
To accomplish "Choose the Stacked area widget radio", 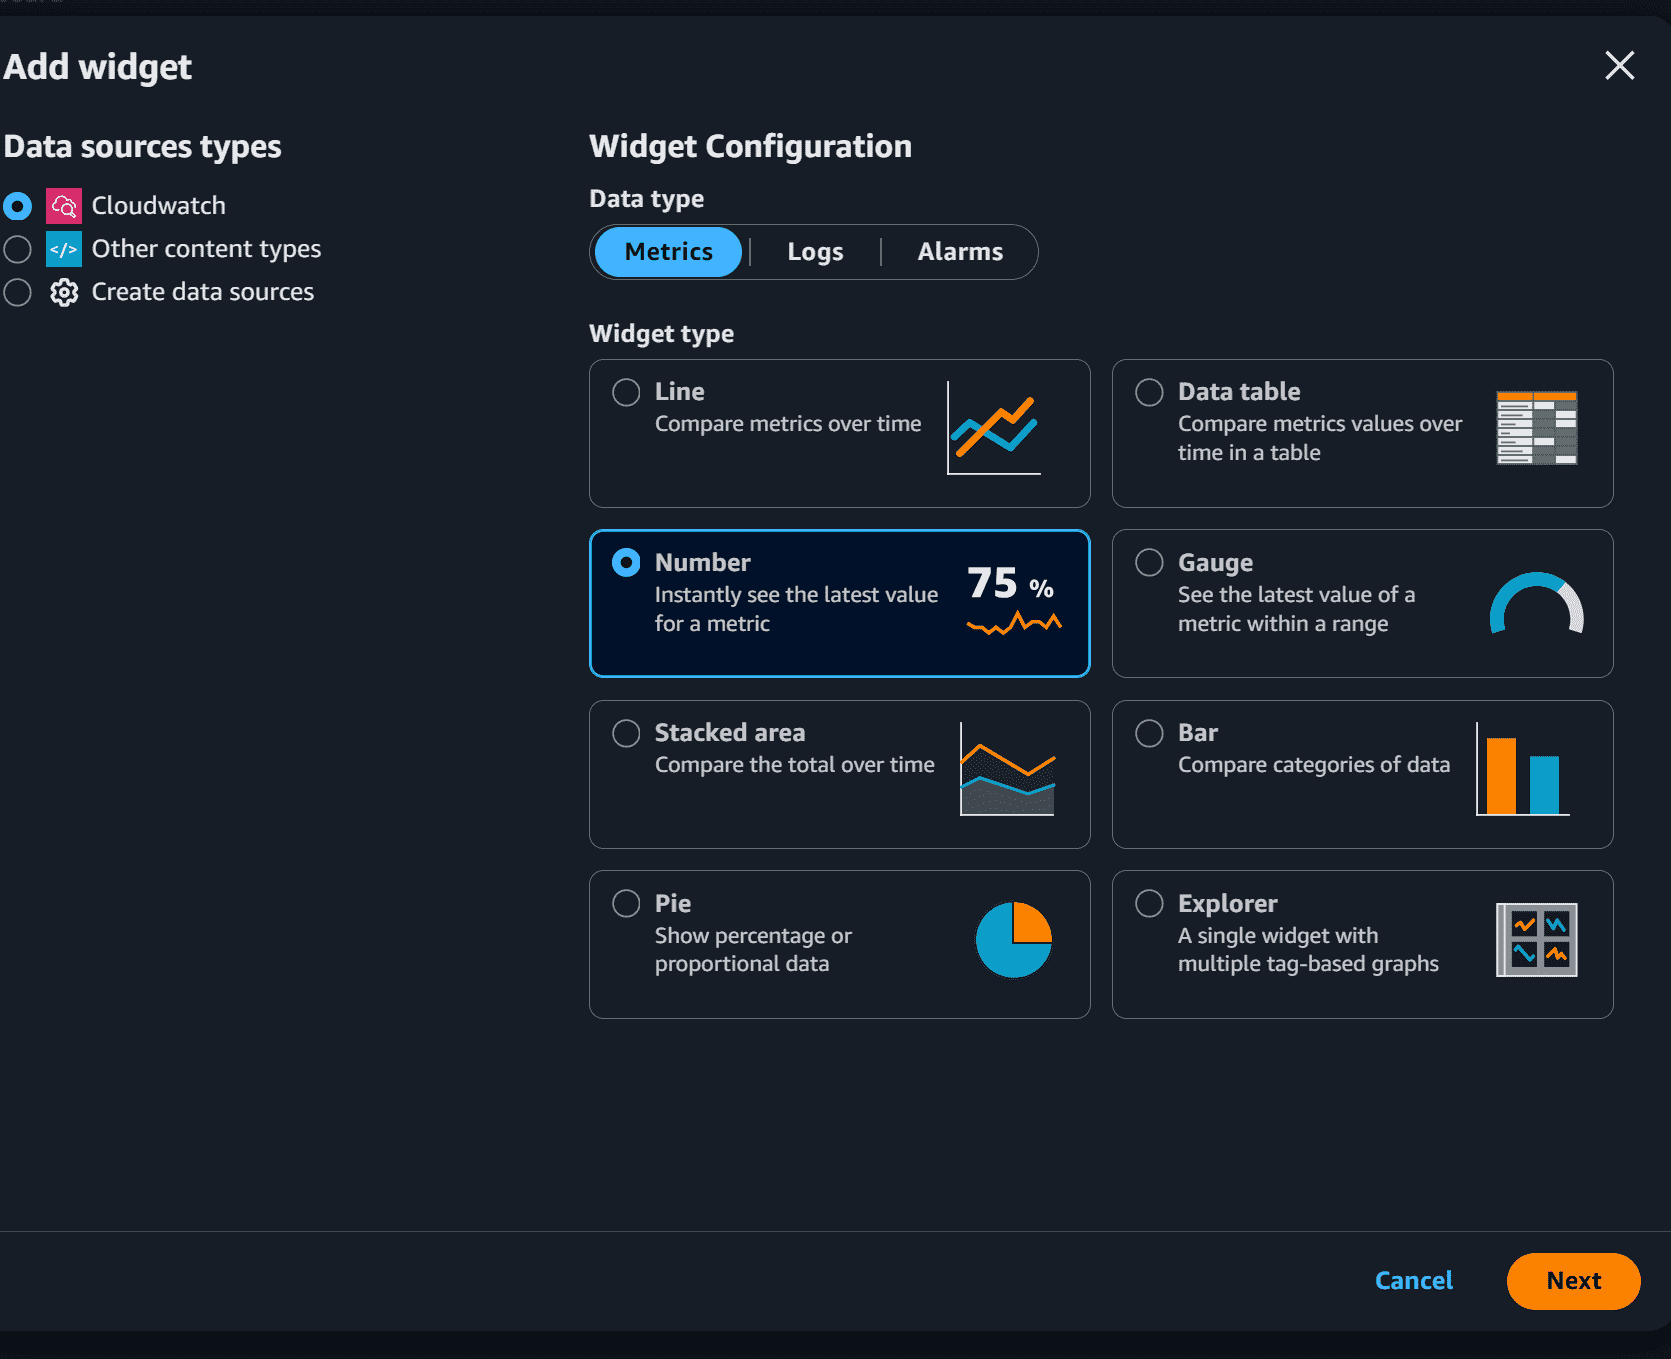I will (626, 733).
